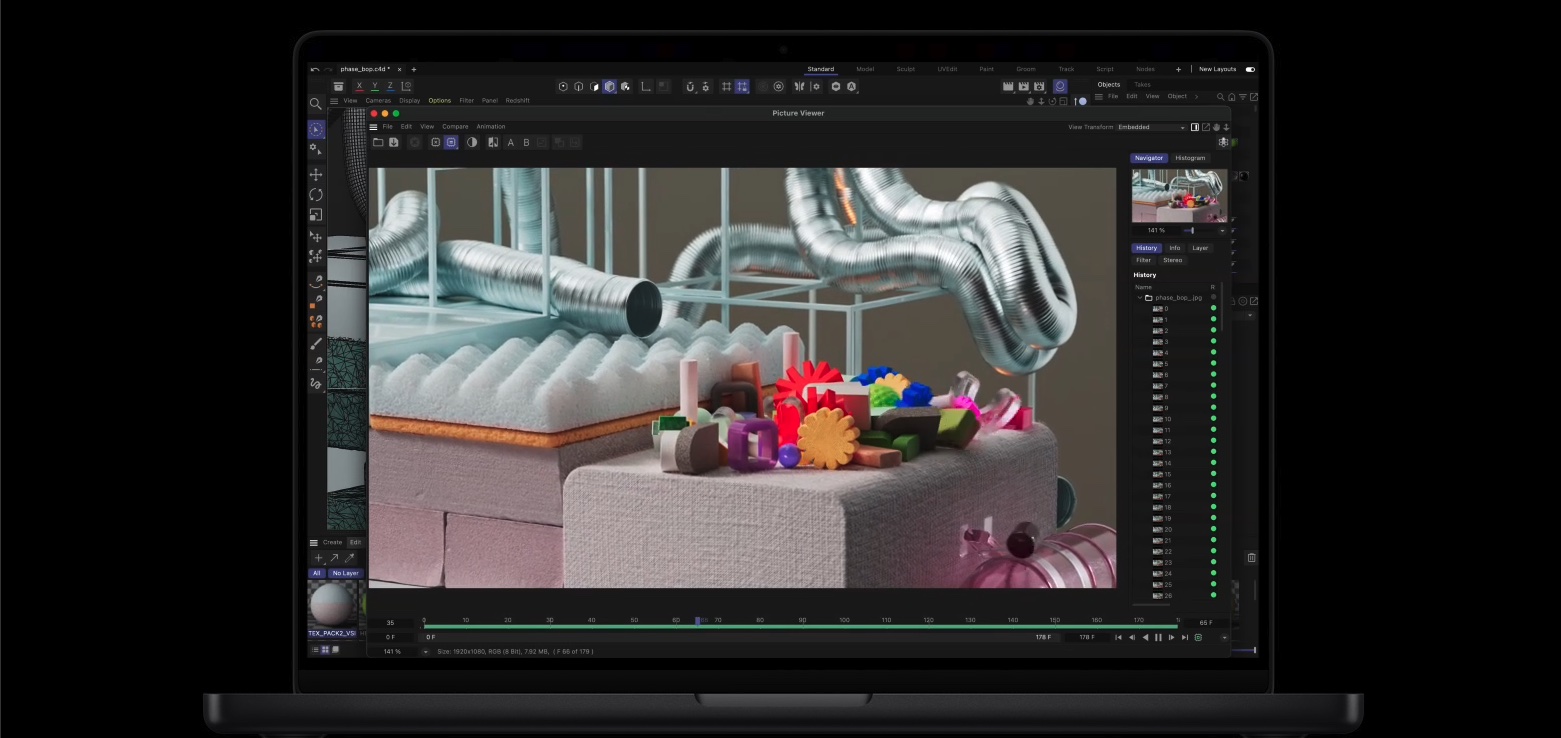Select the Move tool in left toolbar
This screenshot has width=1561, height=738.
(316, 175)
